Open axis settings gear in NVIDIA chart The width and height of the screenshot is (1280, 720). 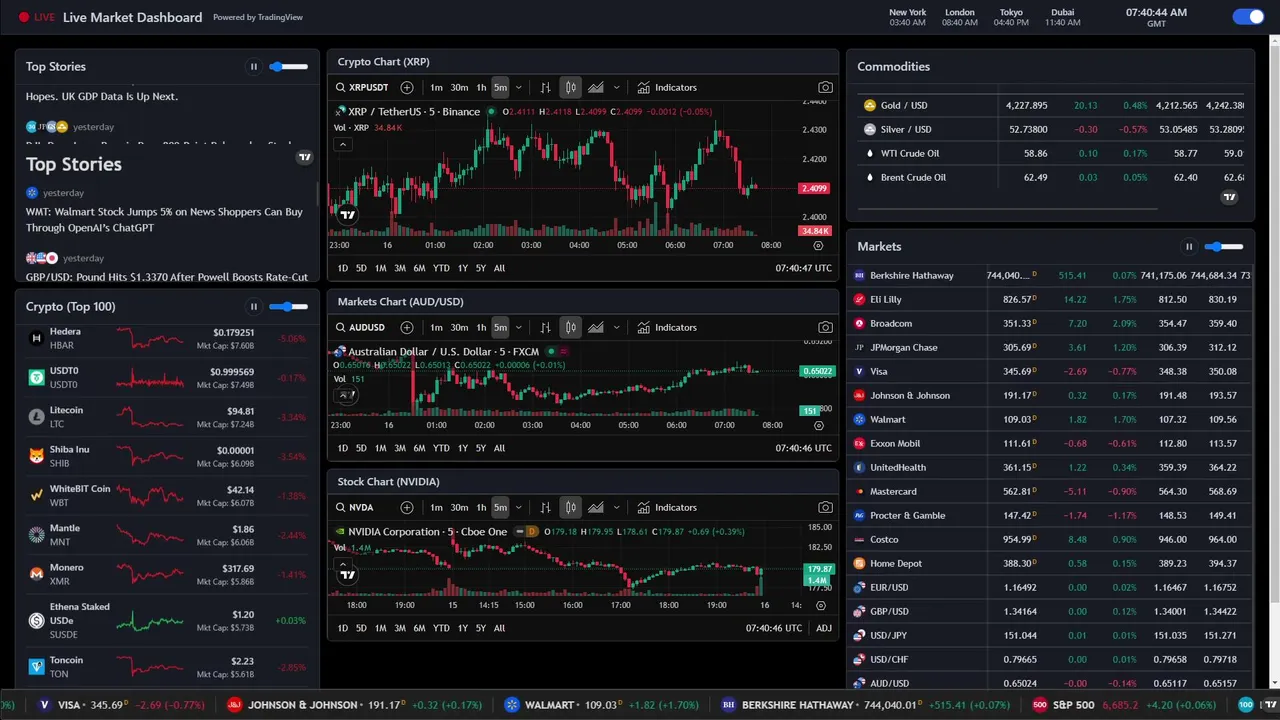[x=820, y=605]
